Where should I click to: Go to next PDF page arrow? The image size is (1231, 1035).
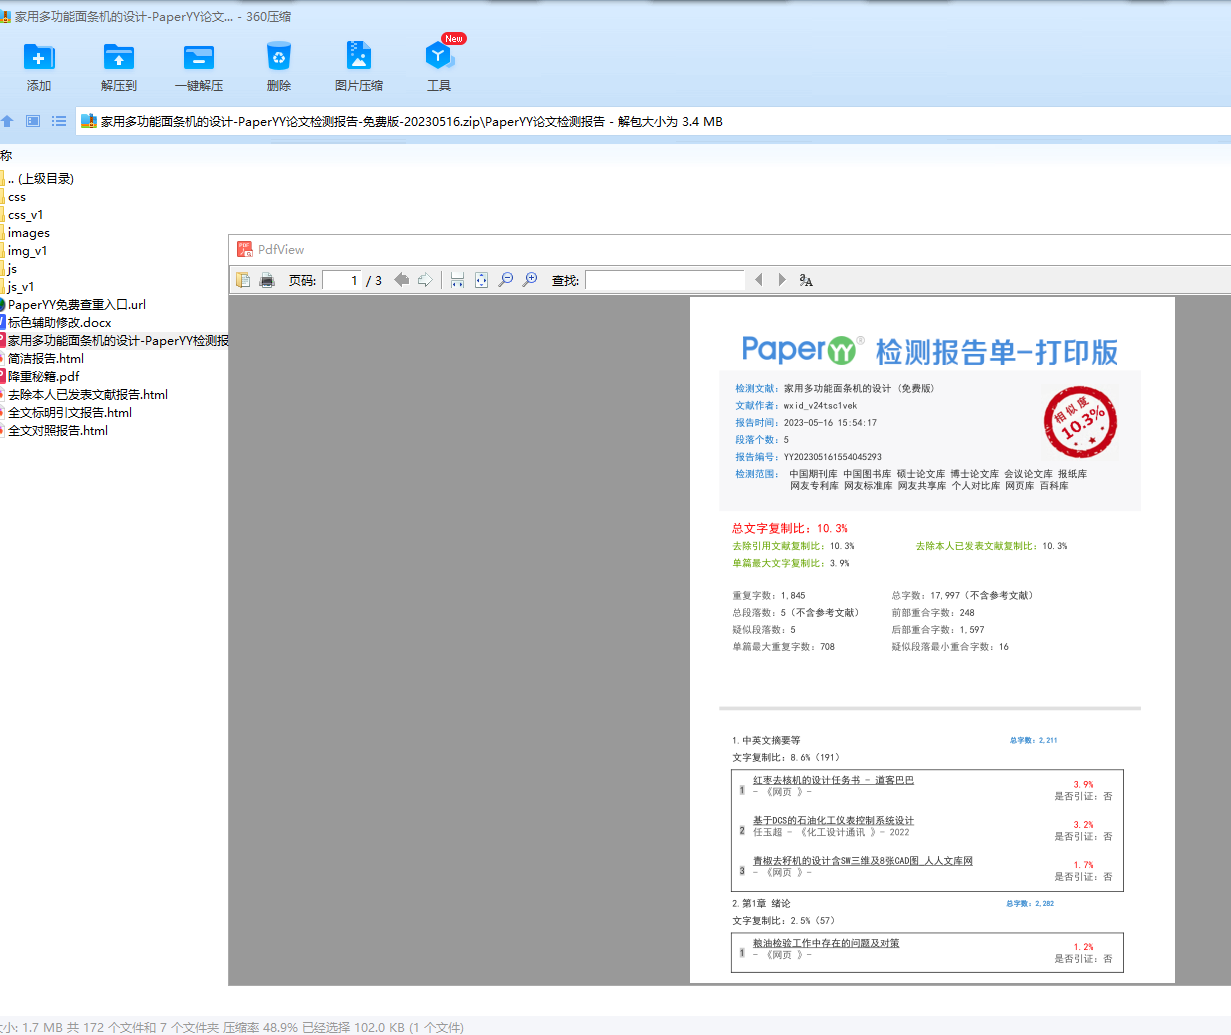(x=425, y=280)
